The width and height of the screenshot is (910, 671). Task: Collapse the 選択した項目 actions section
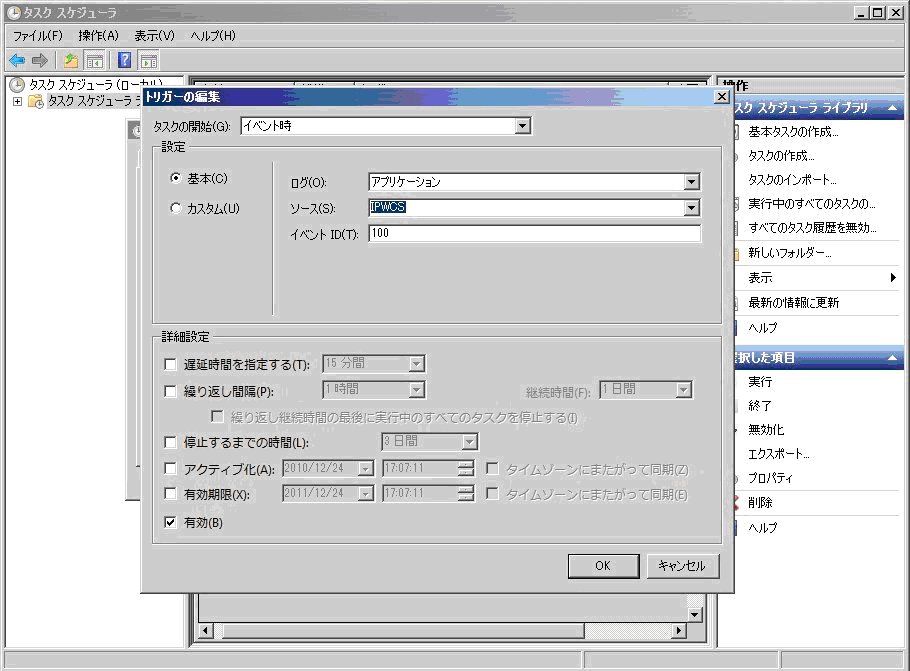892,358
